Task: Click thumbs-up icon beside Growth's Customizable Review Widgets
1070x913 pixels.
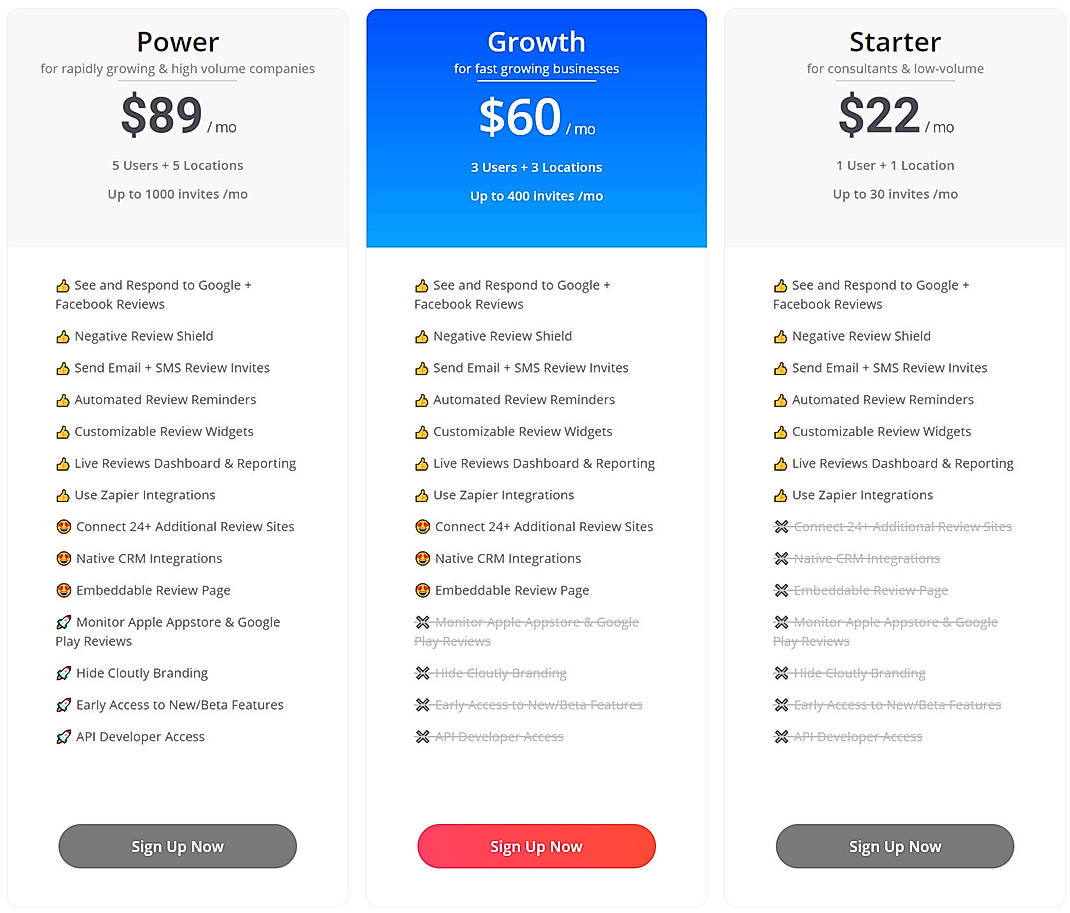Action: point(422,432)
